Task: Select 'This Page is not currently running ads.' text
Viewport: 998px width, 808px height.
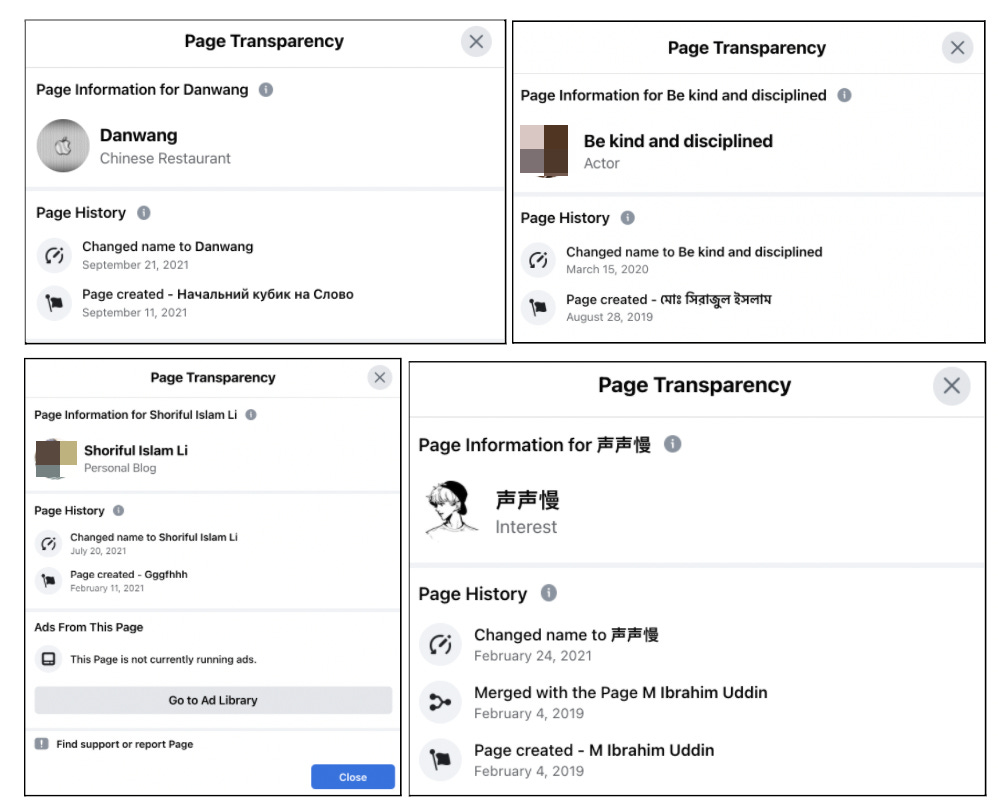Action: pyautogui.click(x=164, y=660)
